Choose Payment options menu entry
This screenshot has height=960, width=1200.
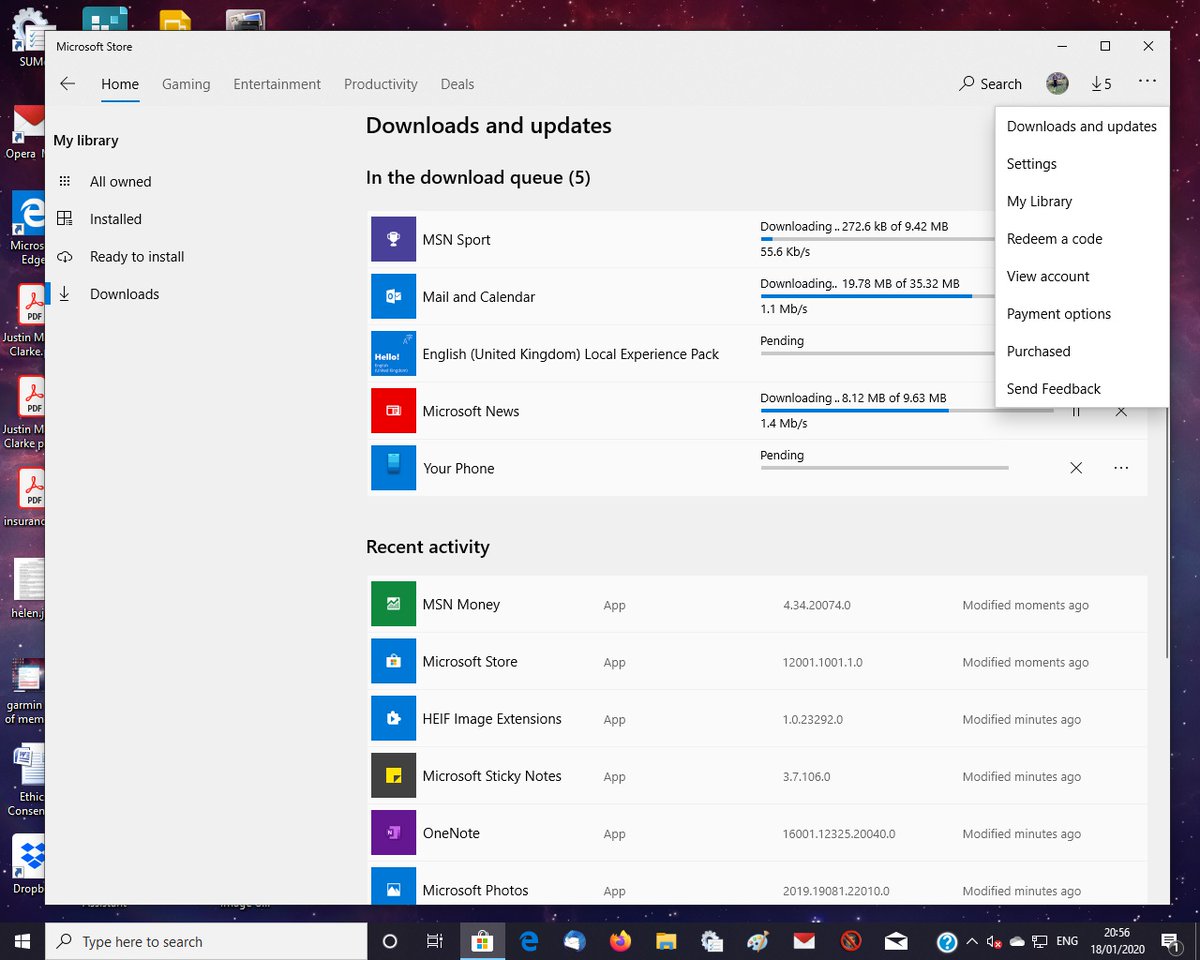(x=1082, y=314)
